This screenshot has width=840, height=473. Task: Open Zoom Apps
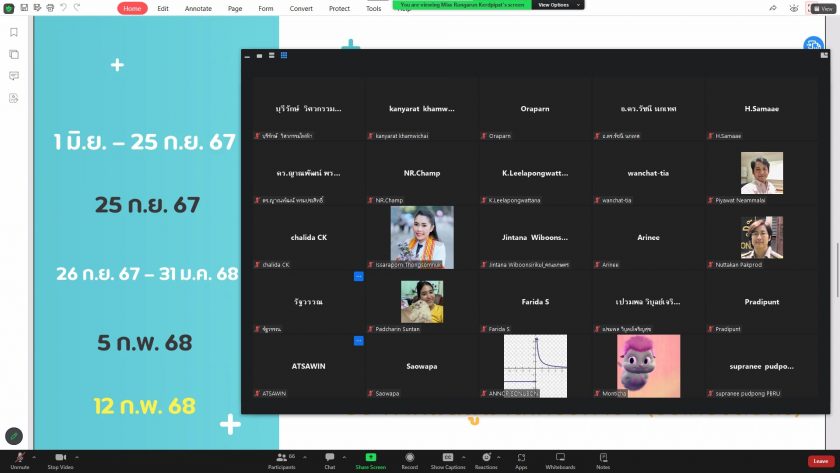[521, 459]
